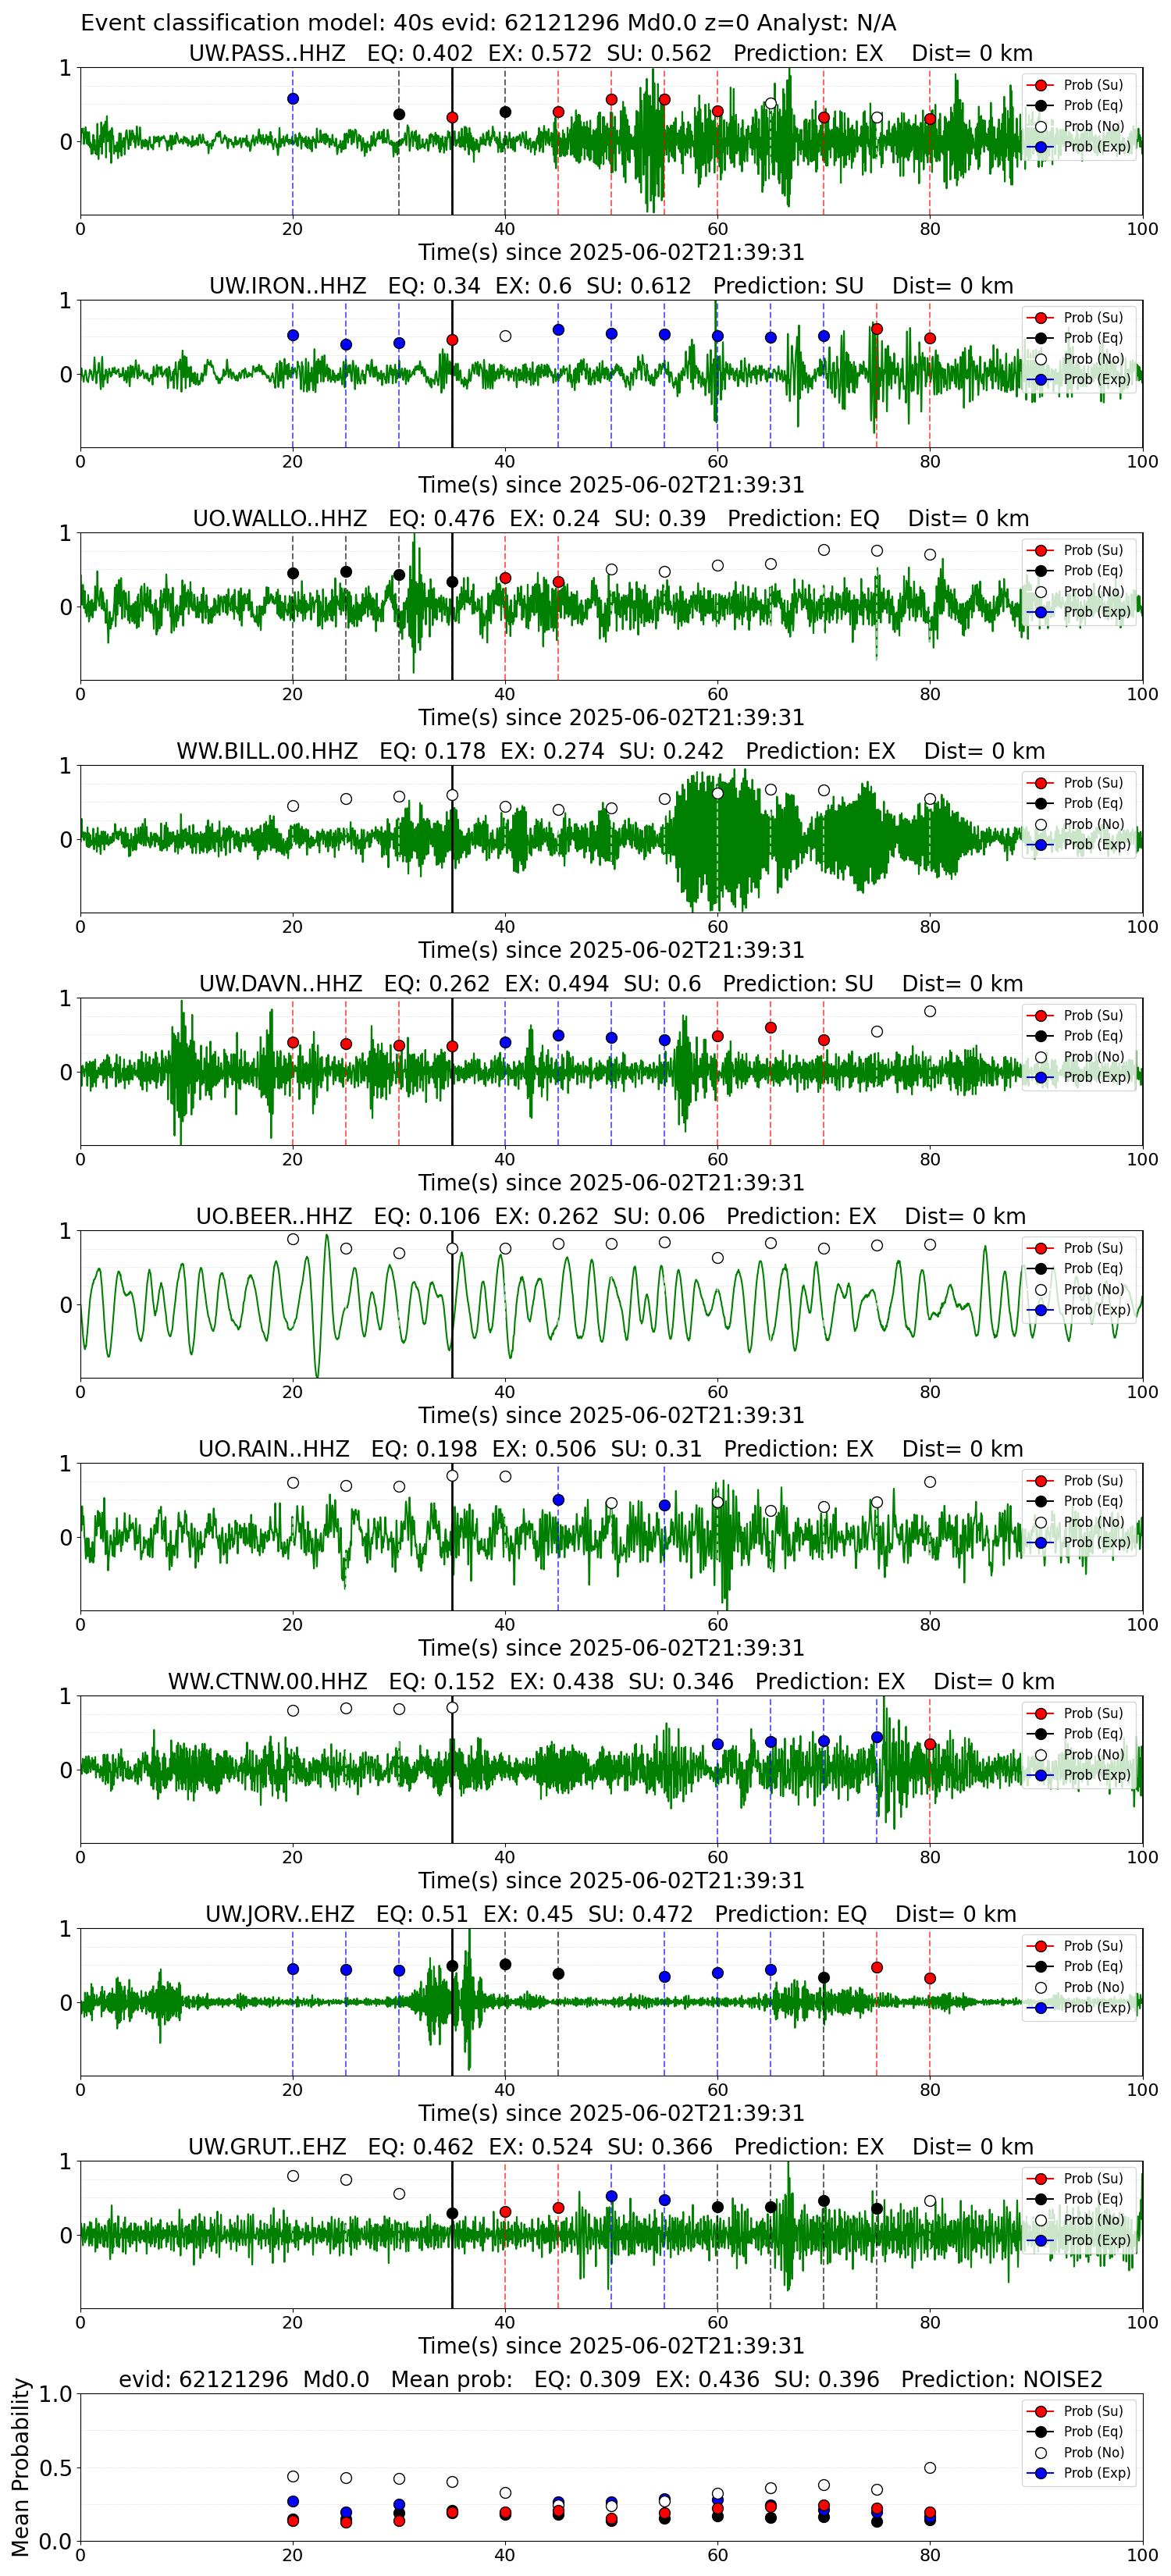Image resolution: width=1171 pixels, height=2576 pixels.
Task: Click the blue Exp legend swatch in UW.IRON
Action: pos(1041,380)
